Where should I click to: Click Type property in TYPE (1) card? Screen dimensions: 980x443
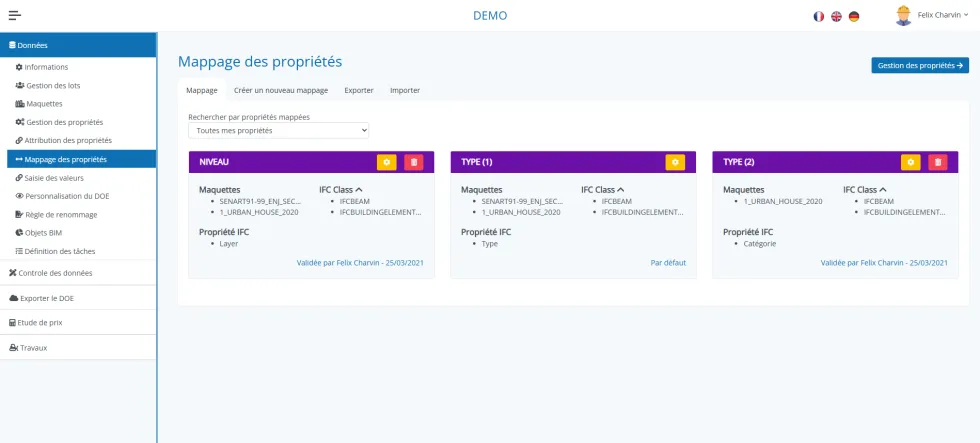489,244
